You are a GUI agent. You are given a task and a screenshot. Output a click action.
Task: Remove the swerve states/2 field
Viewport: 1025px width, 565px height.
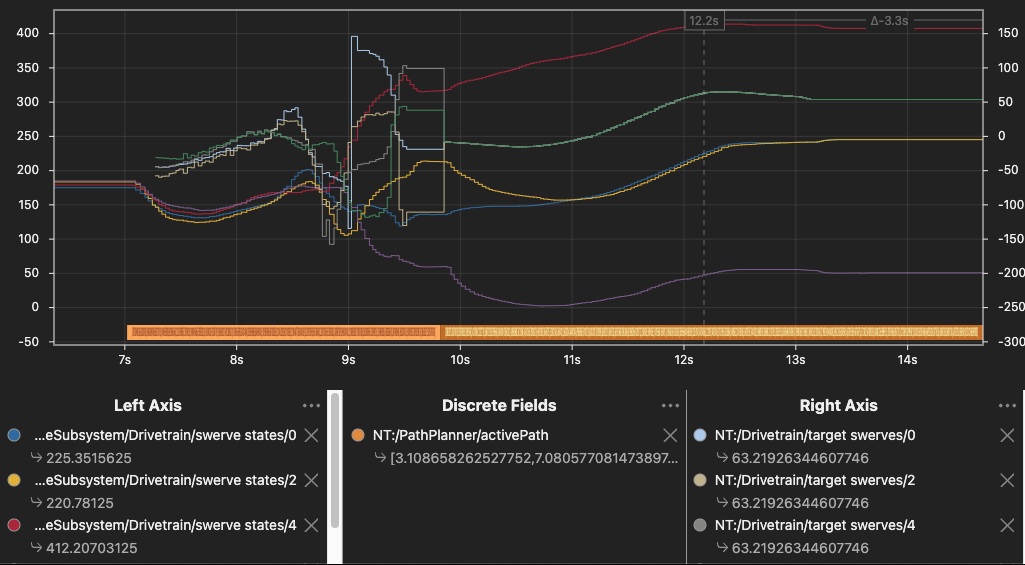(x=312, y=481)
